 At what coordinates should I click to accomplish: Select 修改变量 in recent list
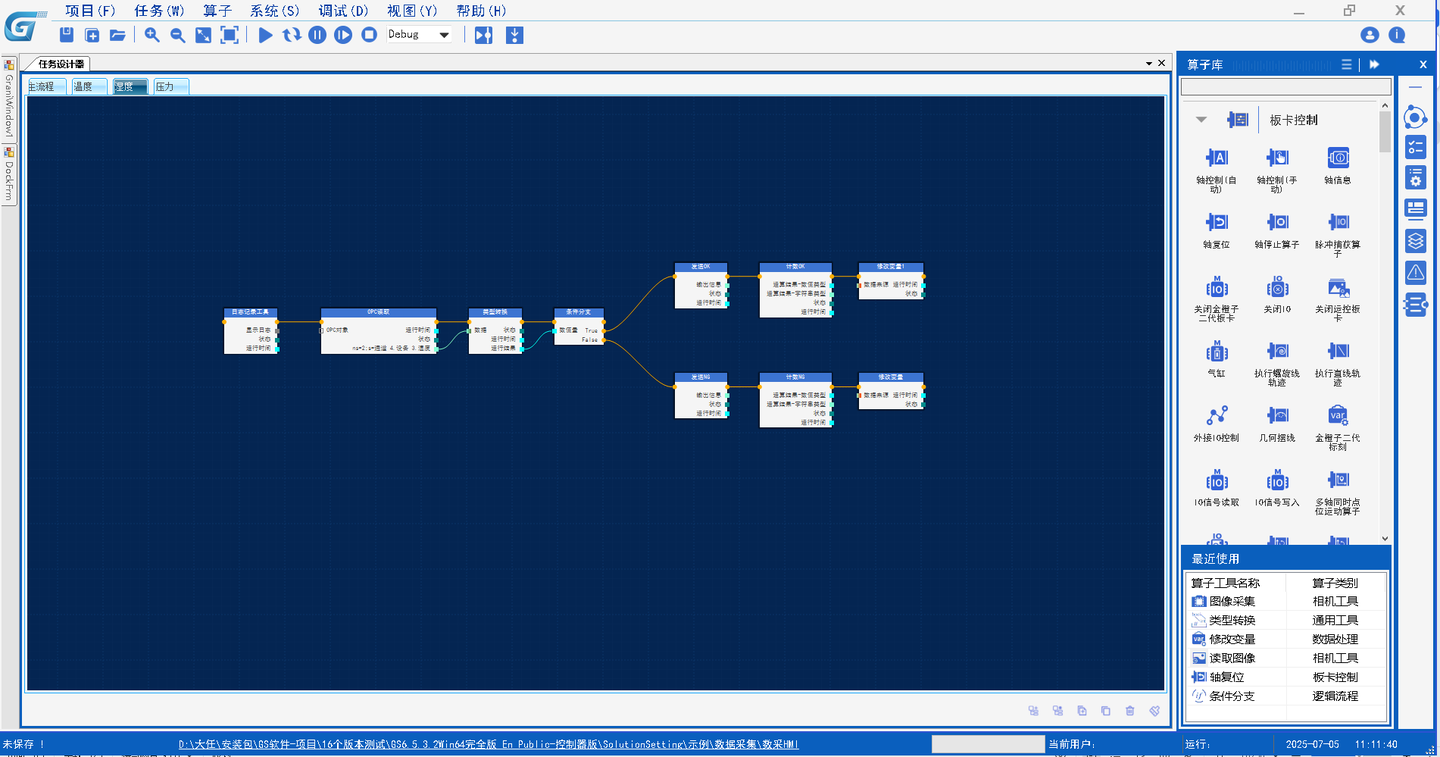[1232, 639]
